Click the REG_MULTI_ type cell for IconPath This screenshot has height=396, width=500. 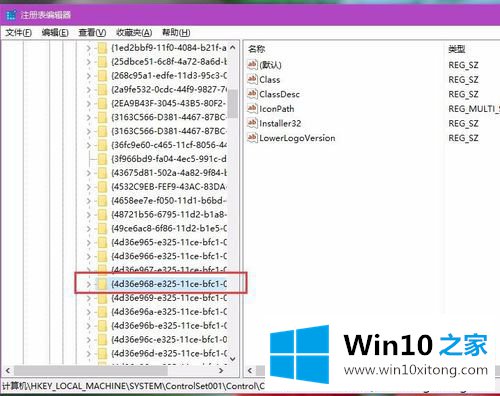[x=474, y=109]
